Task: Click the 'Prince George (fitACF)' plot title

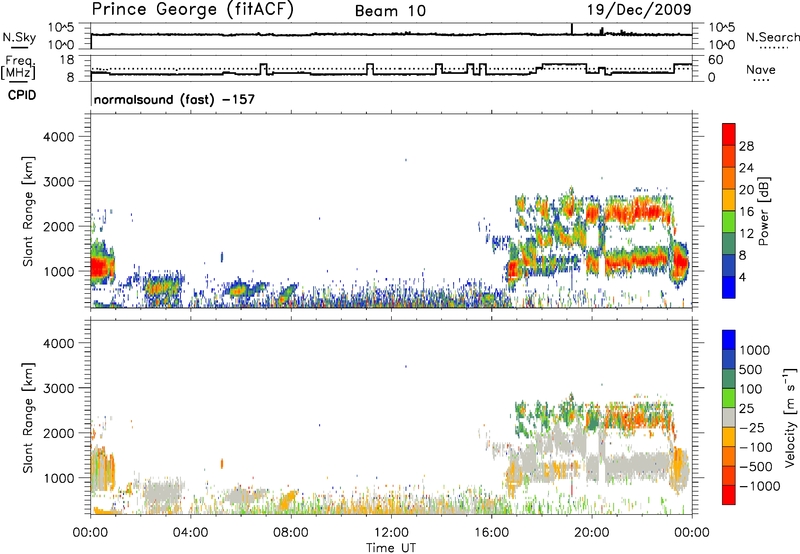Action: (192, 9)
